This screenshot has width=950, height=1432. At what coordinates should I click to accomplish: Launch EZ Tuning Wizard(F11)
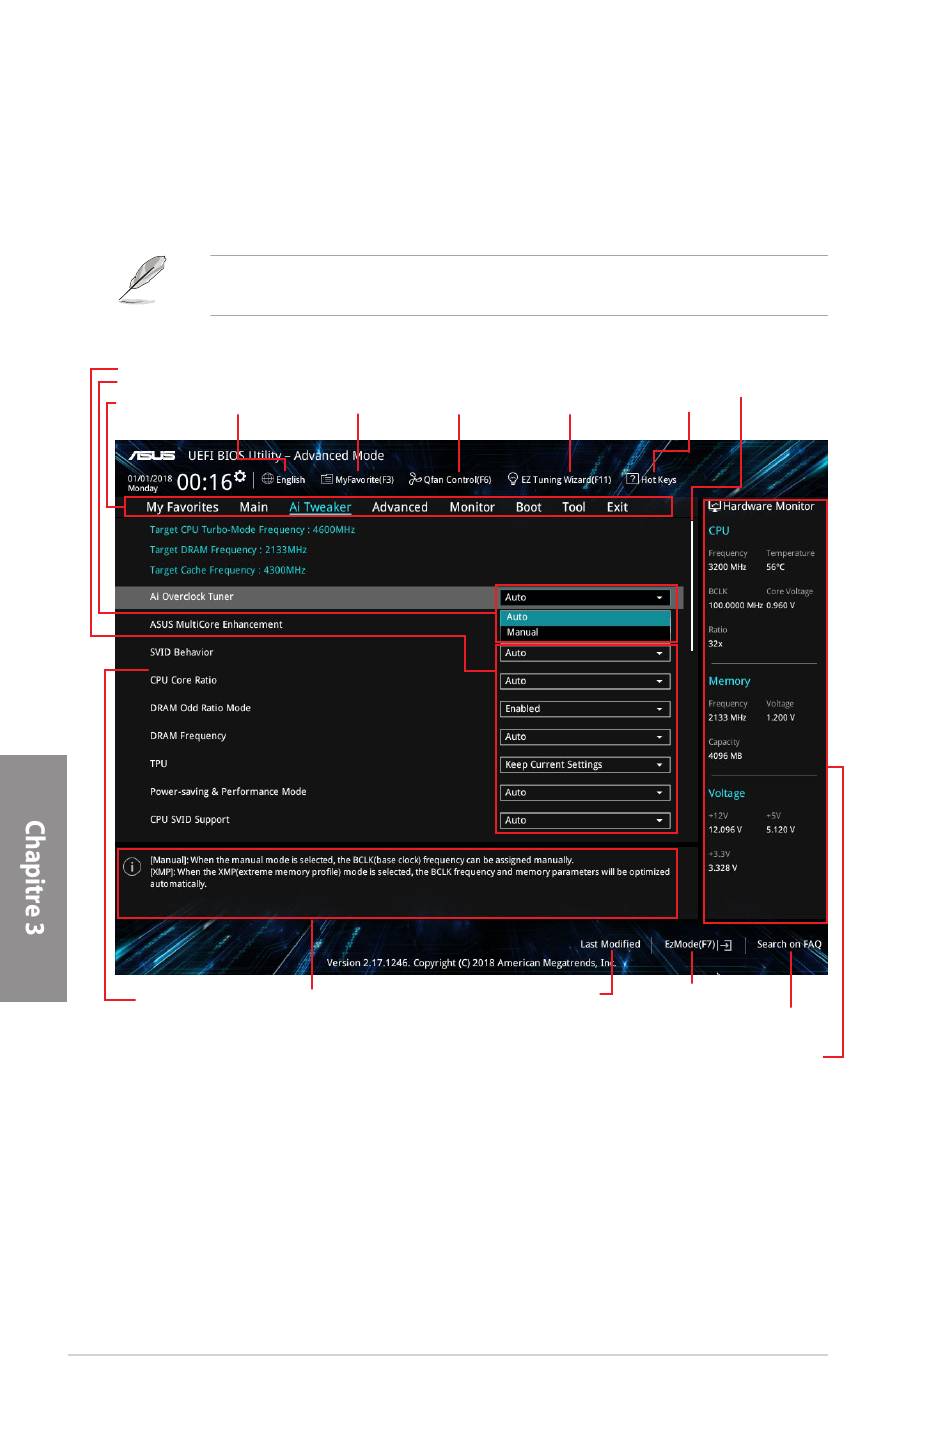tap(559, 480)
